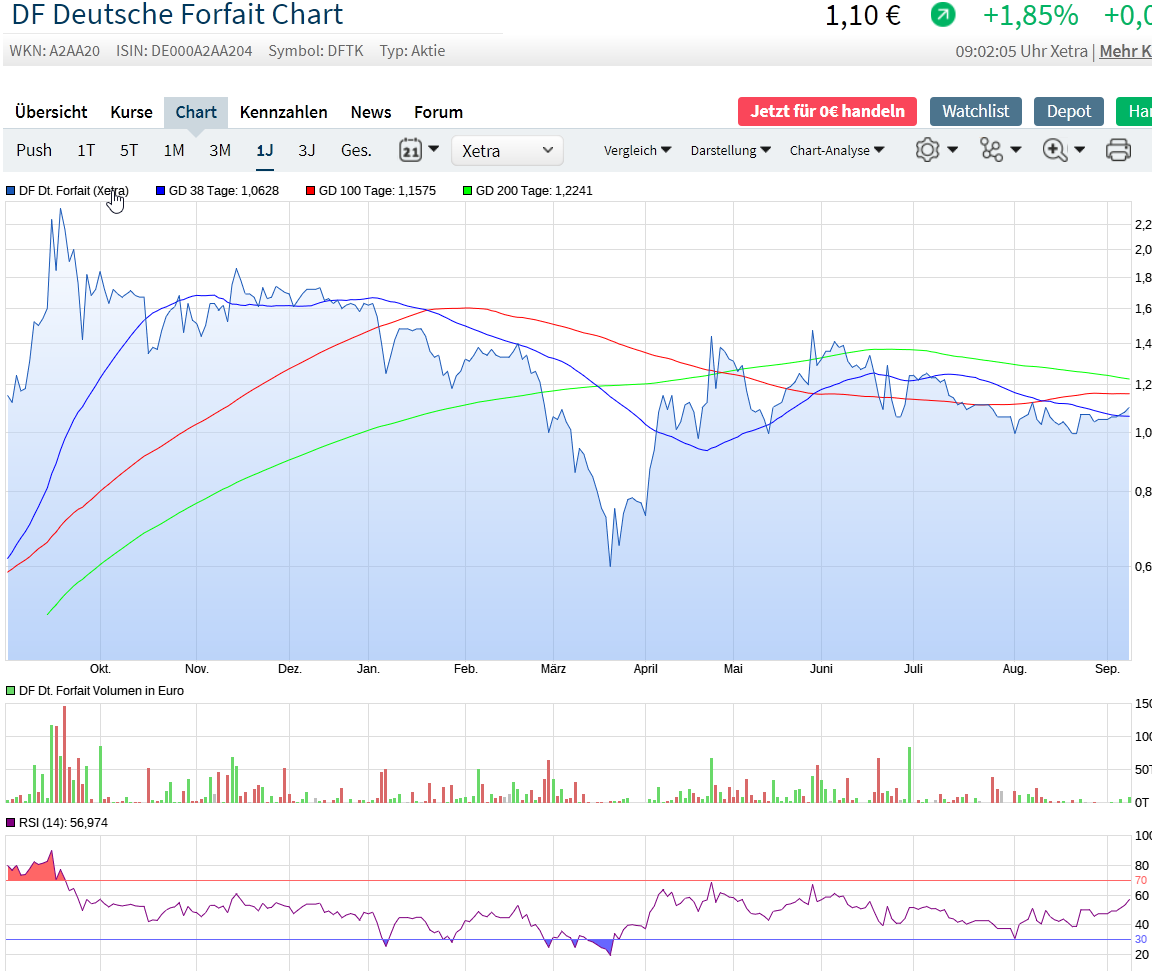Click the ISIN: DE000A2AA204 text
The height and width of the screenshot is (971, 1152).
pos(184,51)
